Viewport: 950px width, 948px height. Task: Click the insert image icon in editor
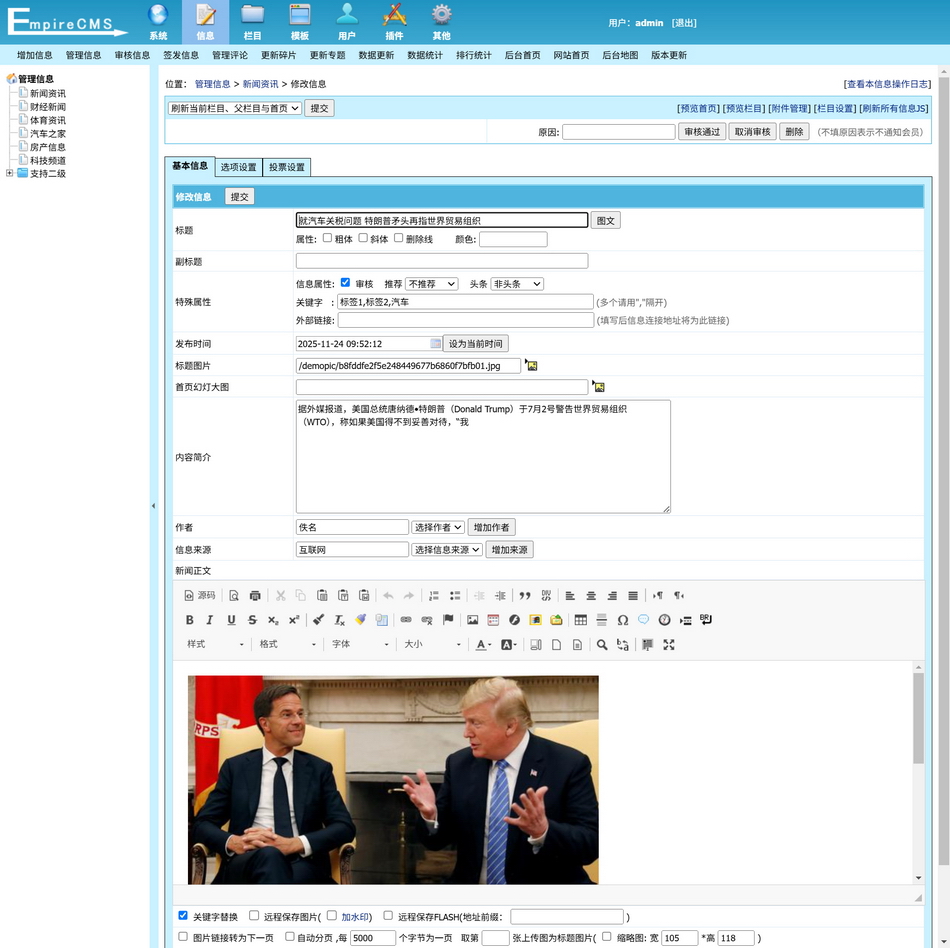click(x=473, y=620)
